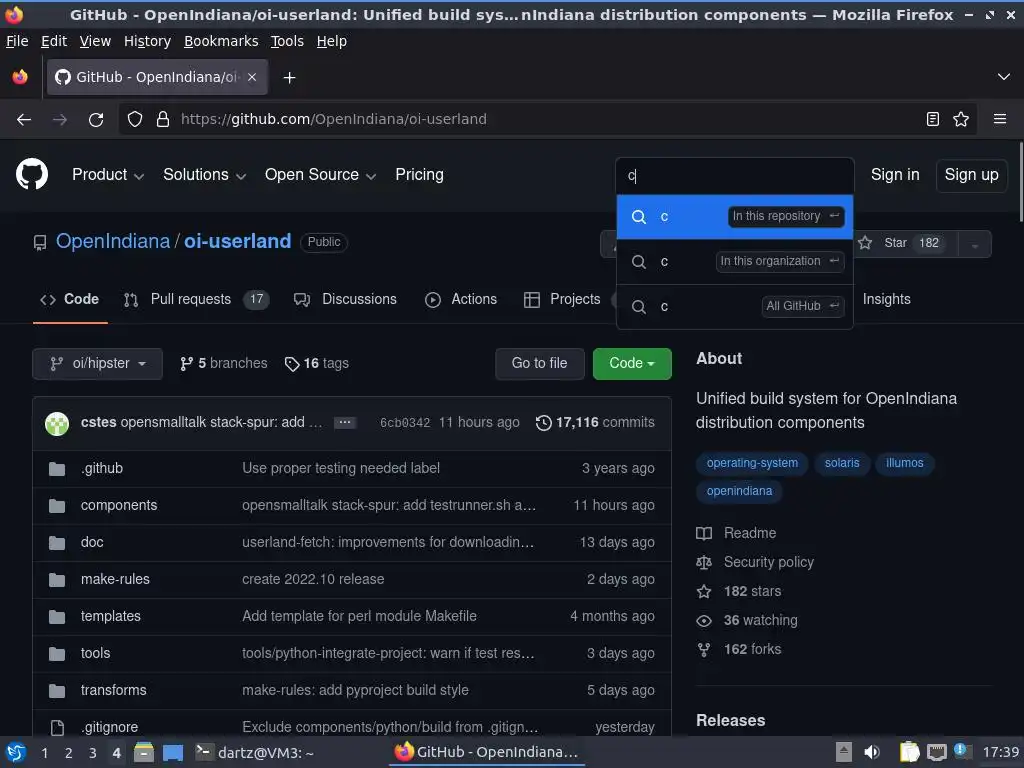
Task: Open the transforms folder
Action: click(x=114, y=690)
